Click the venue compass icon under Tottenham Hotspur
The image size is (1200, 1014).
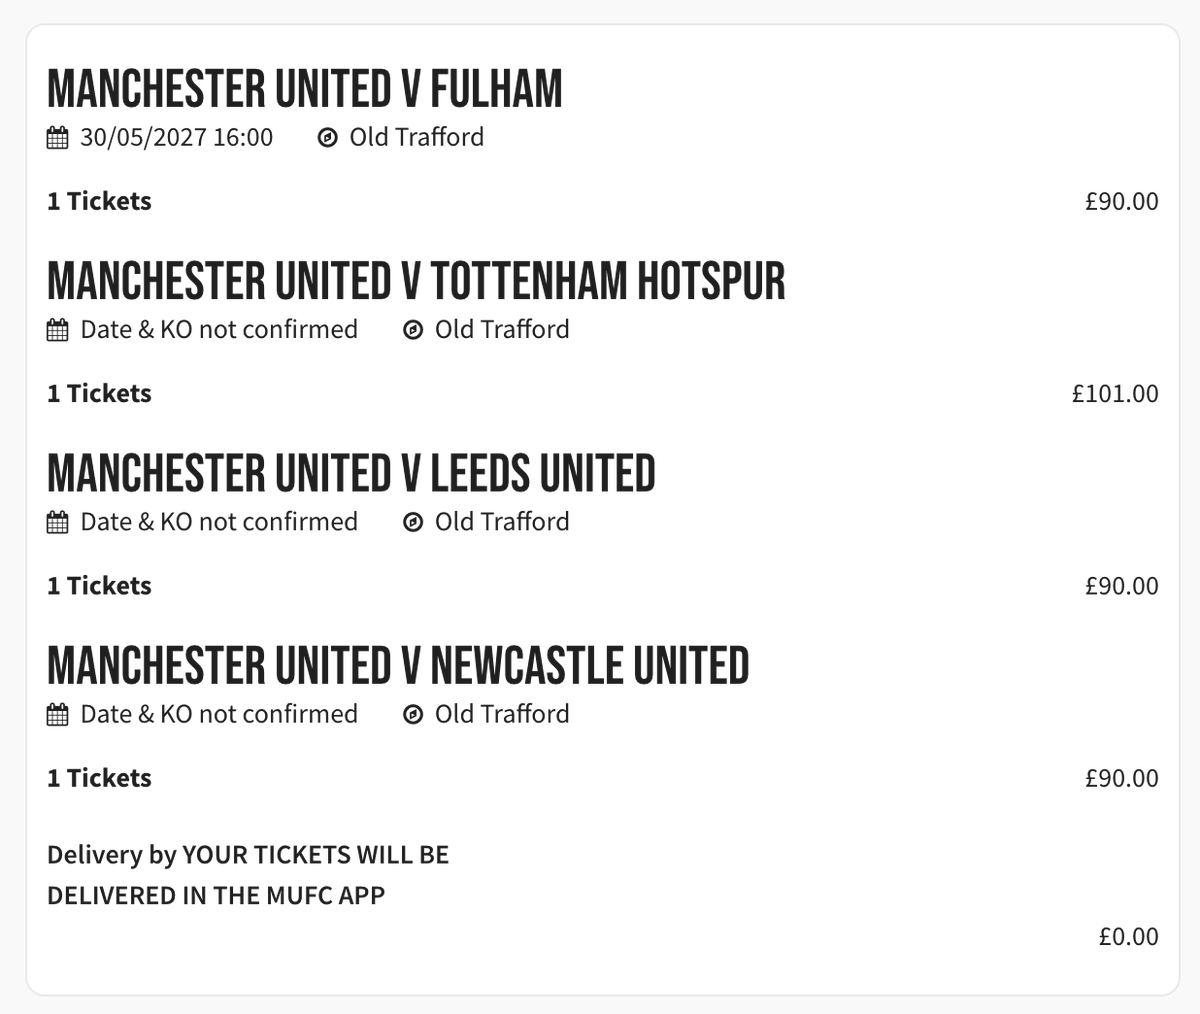pos(413,330)
